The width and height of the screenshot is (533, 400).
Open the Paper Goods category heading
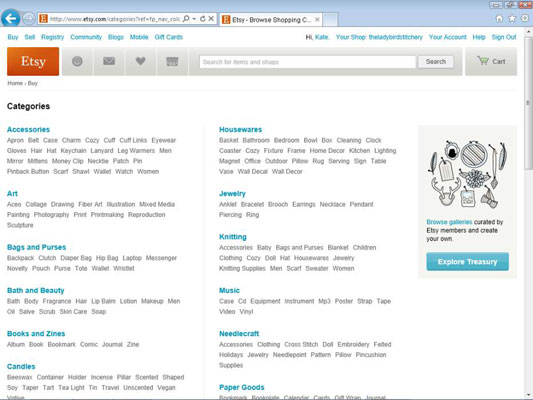pyautogui.click(x=242, y=387)
